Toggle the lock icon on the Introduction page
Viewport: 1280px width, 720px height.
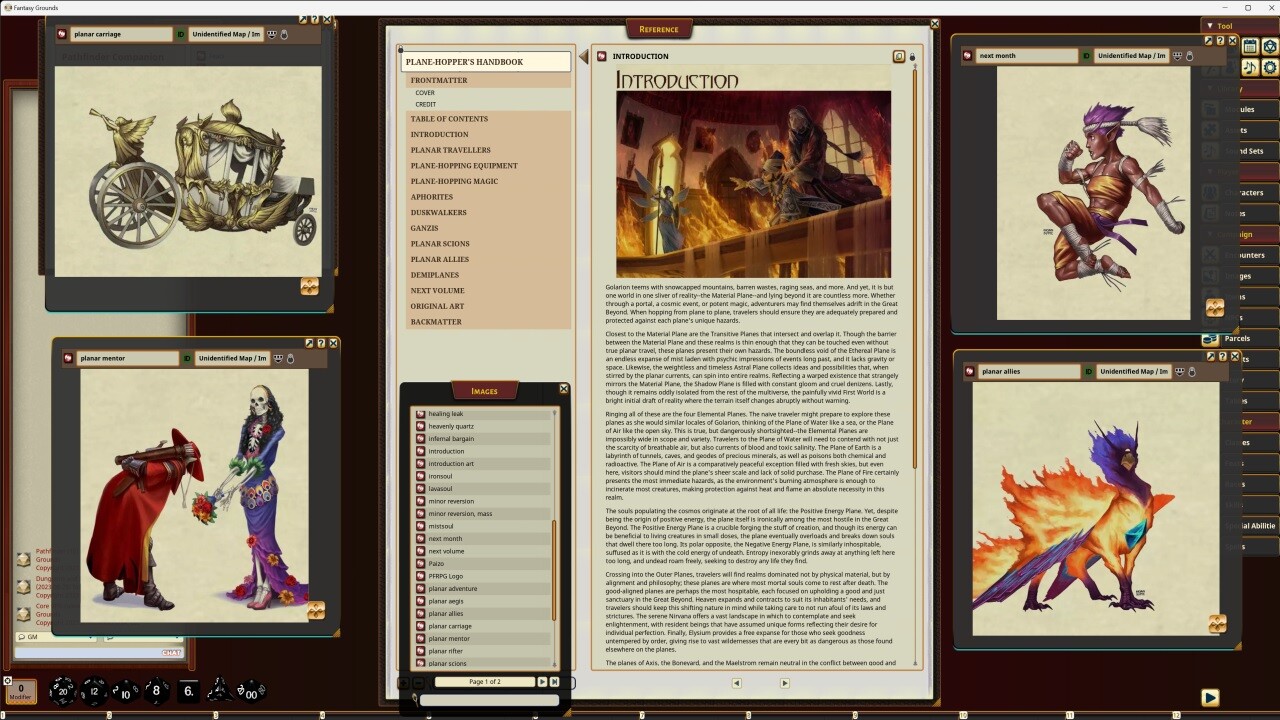coord(912,57)
